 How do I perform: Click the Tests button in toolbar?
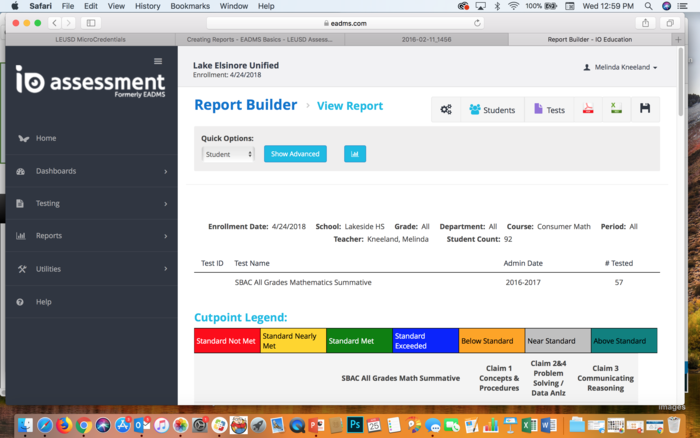coord(549,109)
